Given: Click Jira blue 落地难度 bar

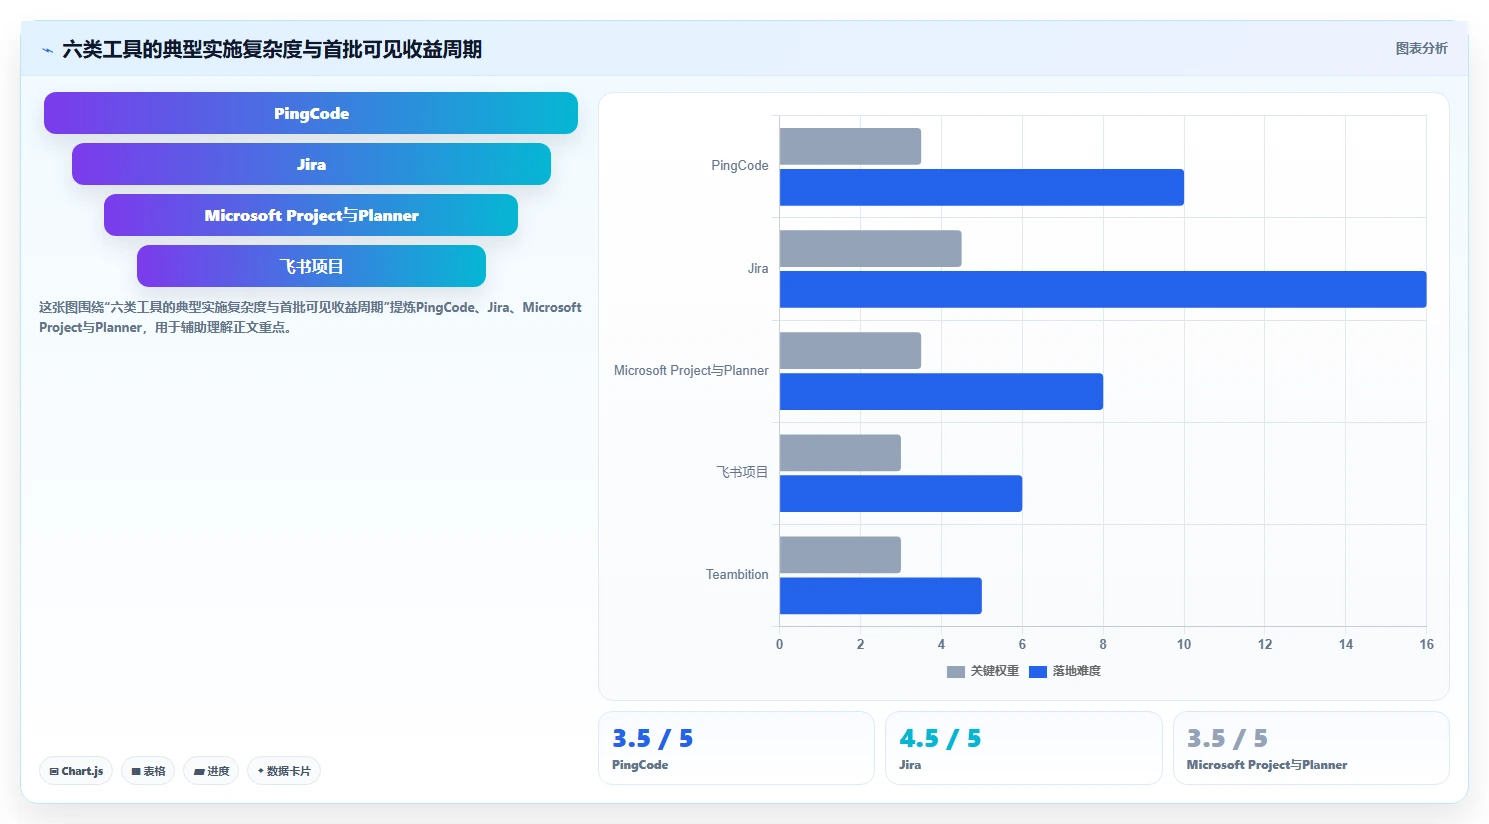Looking at the screenshot, I should coord(1103,289).
